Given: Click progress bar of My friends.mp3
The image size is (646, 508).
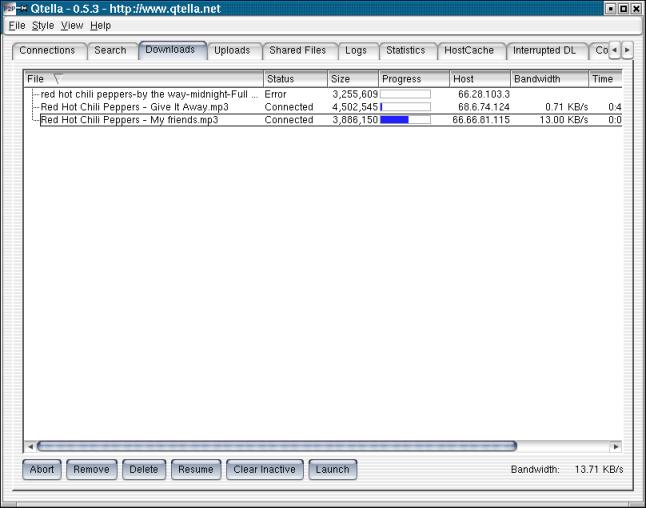Looking at the screenshot, I should (405, 120).
